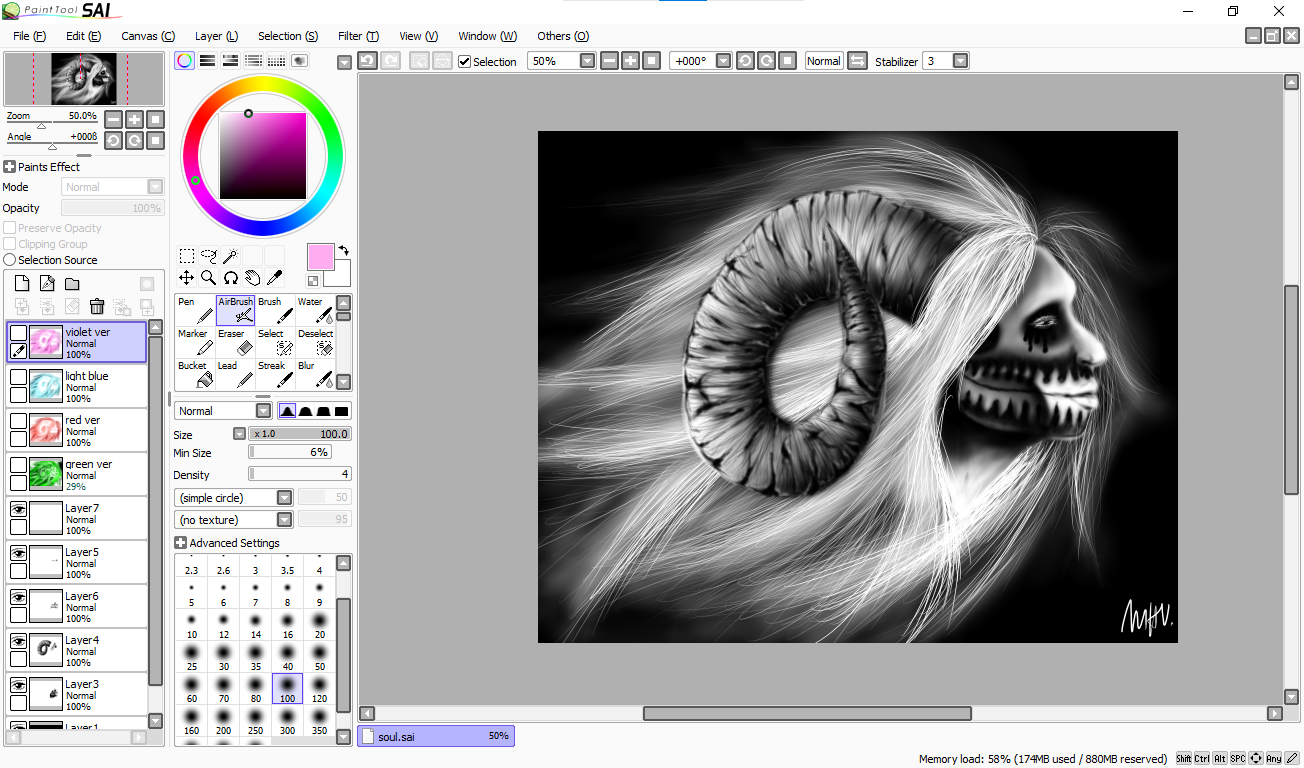Viewport: 1304px width, 768px height.
Task: Open the 50% zoom dropdown in toolbar
Action: pyautogui.click(x=587, y=61)
